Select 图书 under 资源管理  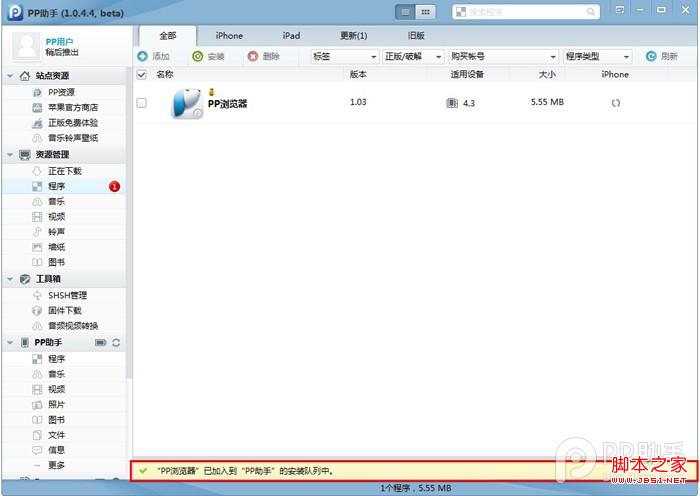point(64,262)
